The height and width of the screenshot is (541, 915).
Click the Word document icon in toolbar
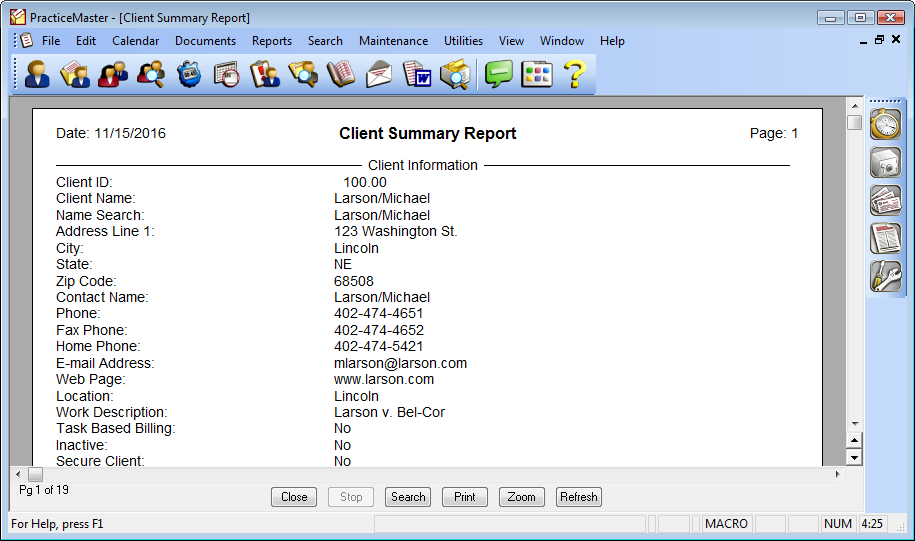(416, 75)
